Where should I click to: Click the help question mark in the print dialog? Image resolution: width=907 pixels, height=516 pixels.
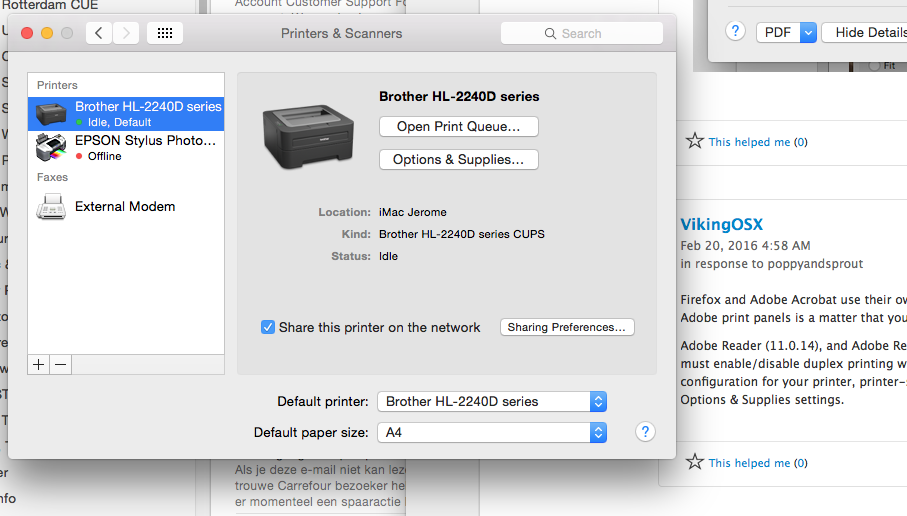click(x=735, y=31)
